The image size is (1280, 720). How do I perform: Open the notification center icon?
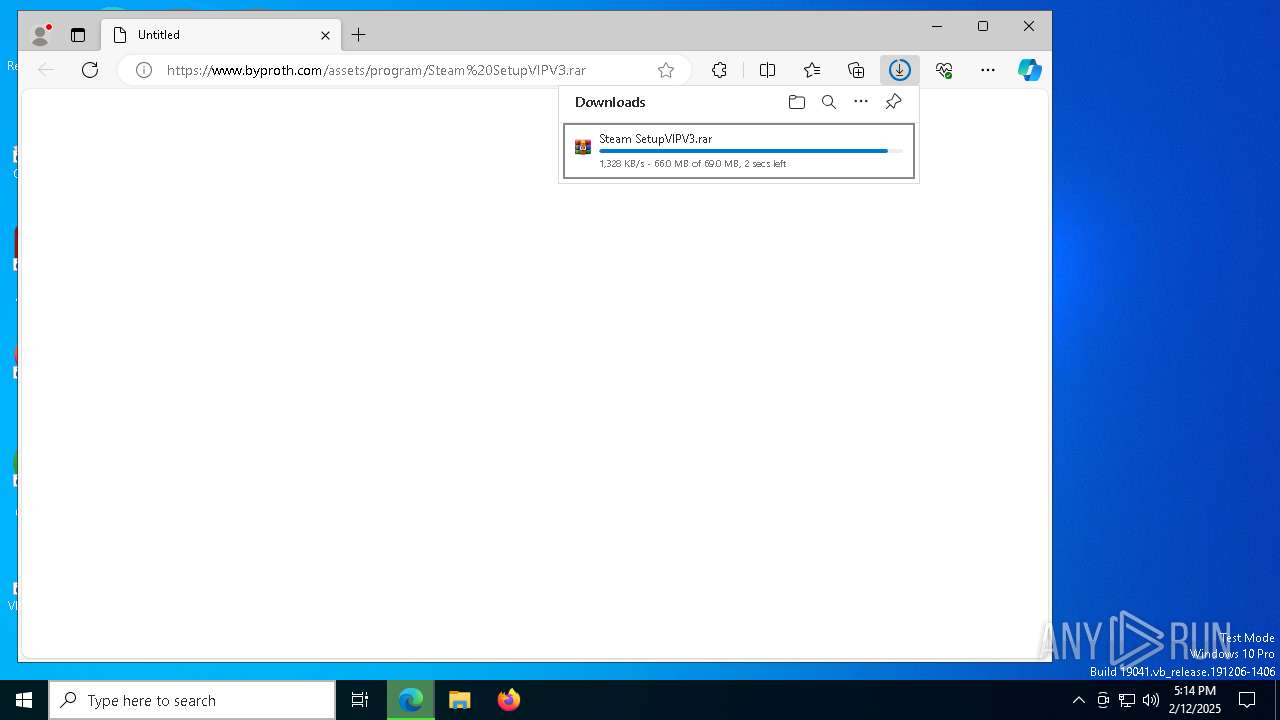[x=1247, y=700]
